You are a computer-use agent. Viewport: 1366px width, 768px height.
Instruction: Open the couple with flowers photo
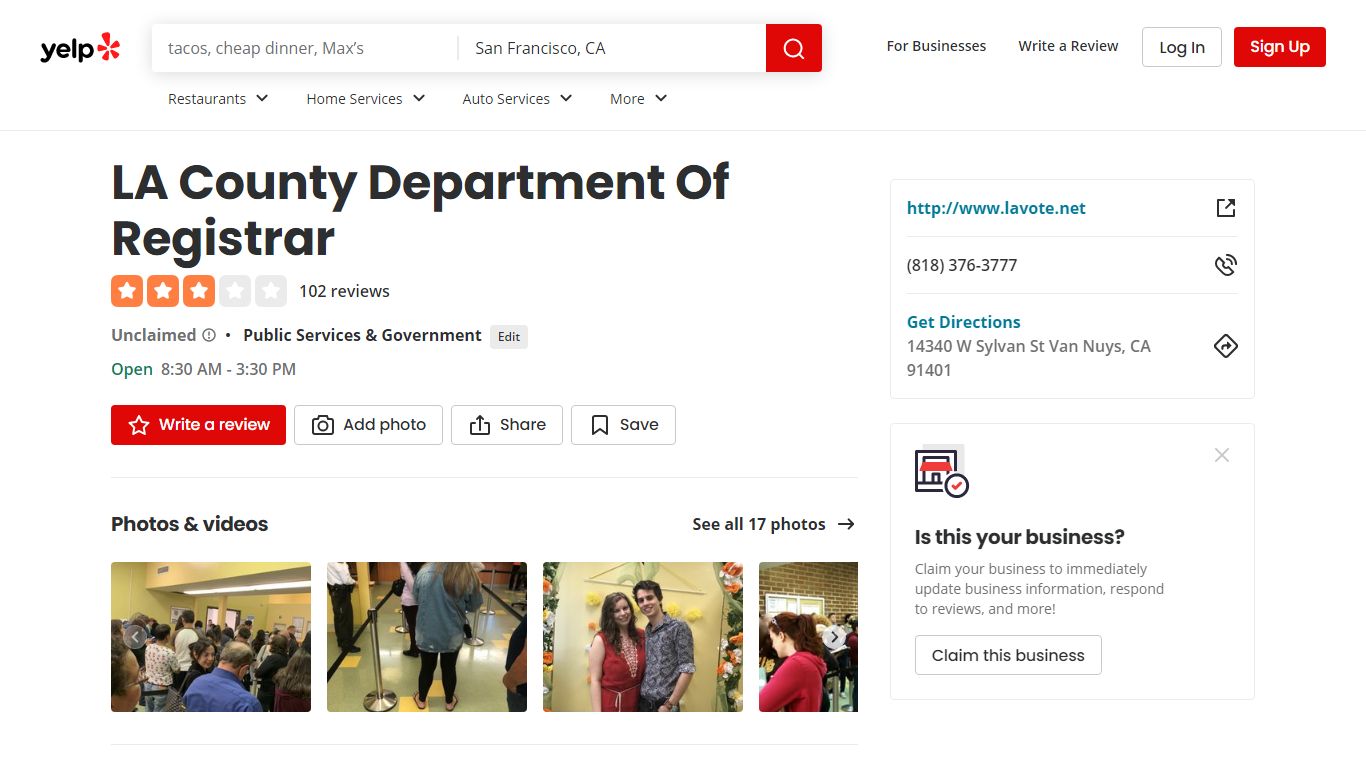pyautogui.click(x=643, y=637)
